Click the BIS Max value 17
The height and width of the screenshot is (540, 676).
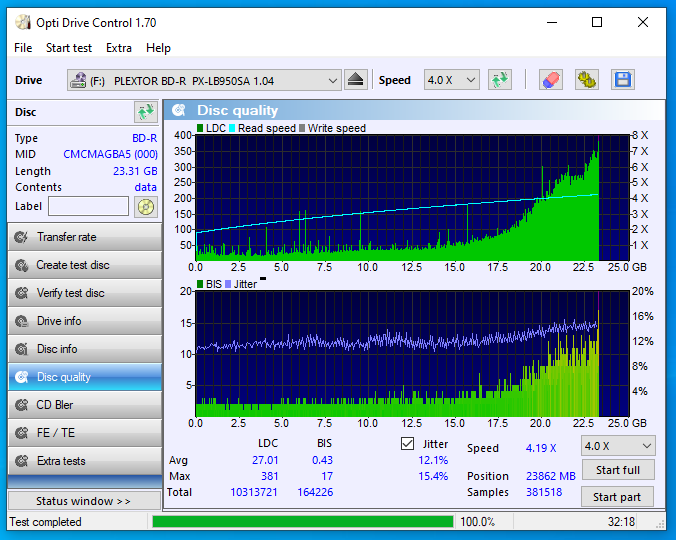click(x=327, y=476)
